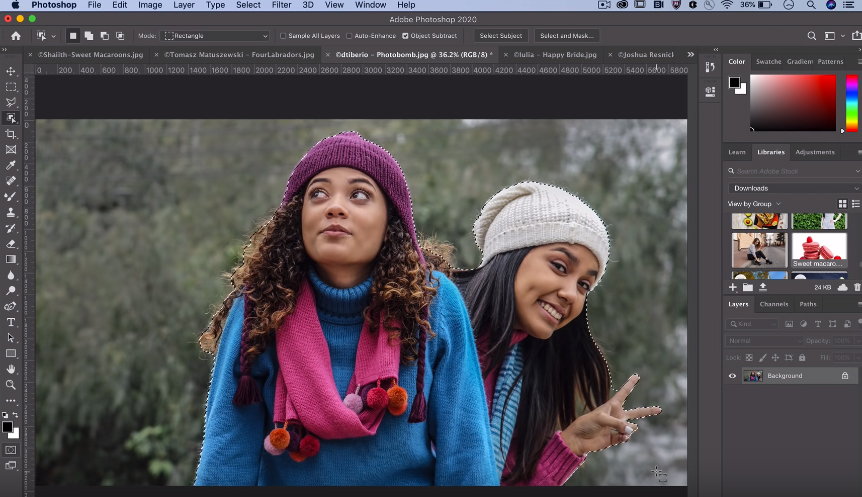Switch libraries to grid view
This screenshot has height=497, width=862.
point(842,204)
